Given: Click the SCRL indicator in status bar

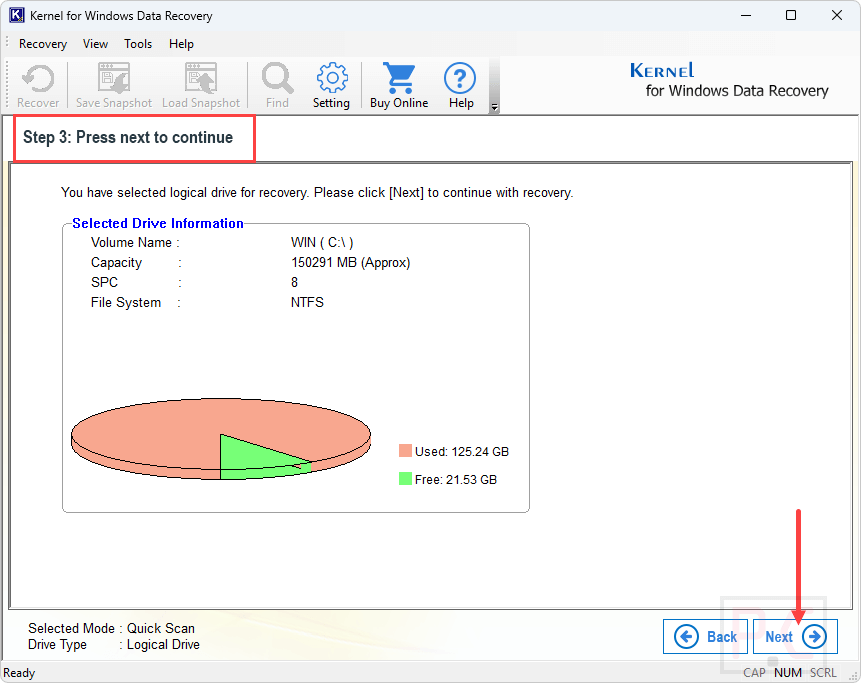Looking at the screenshot, I should (x=823, y=673).
